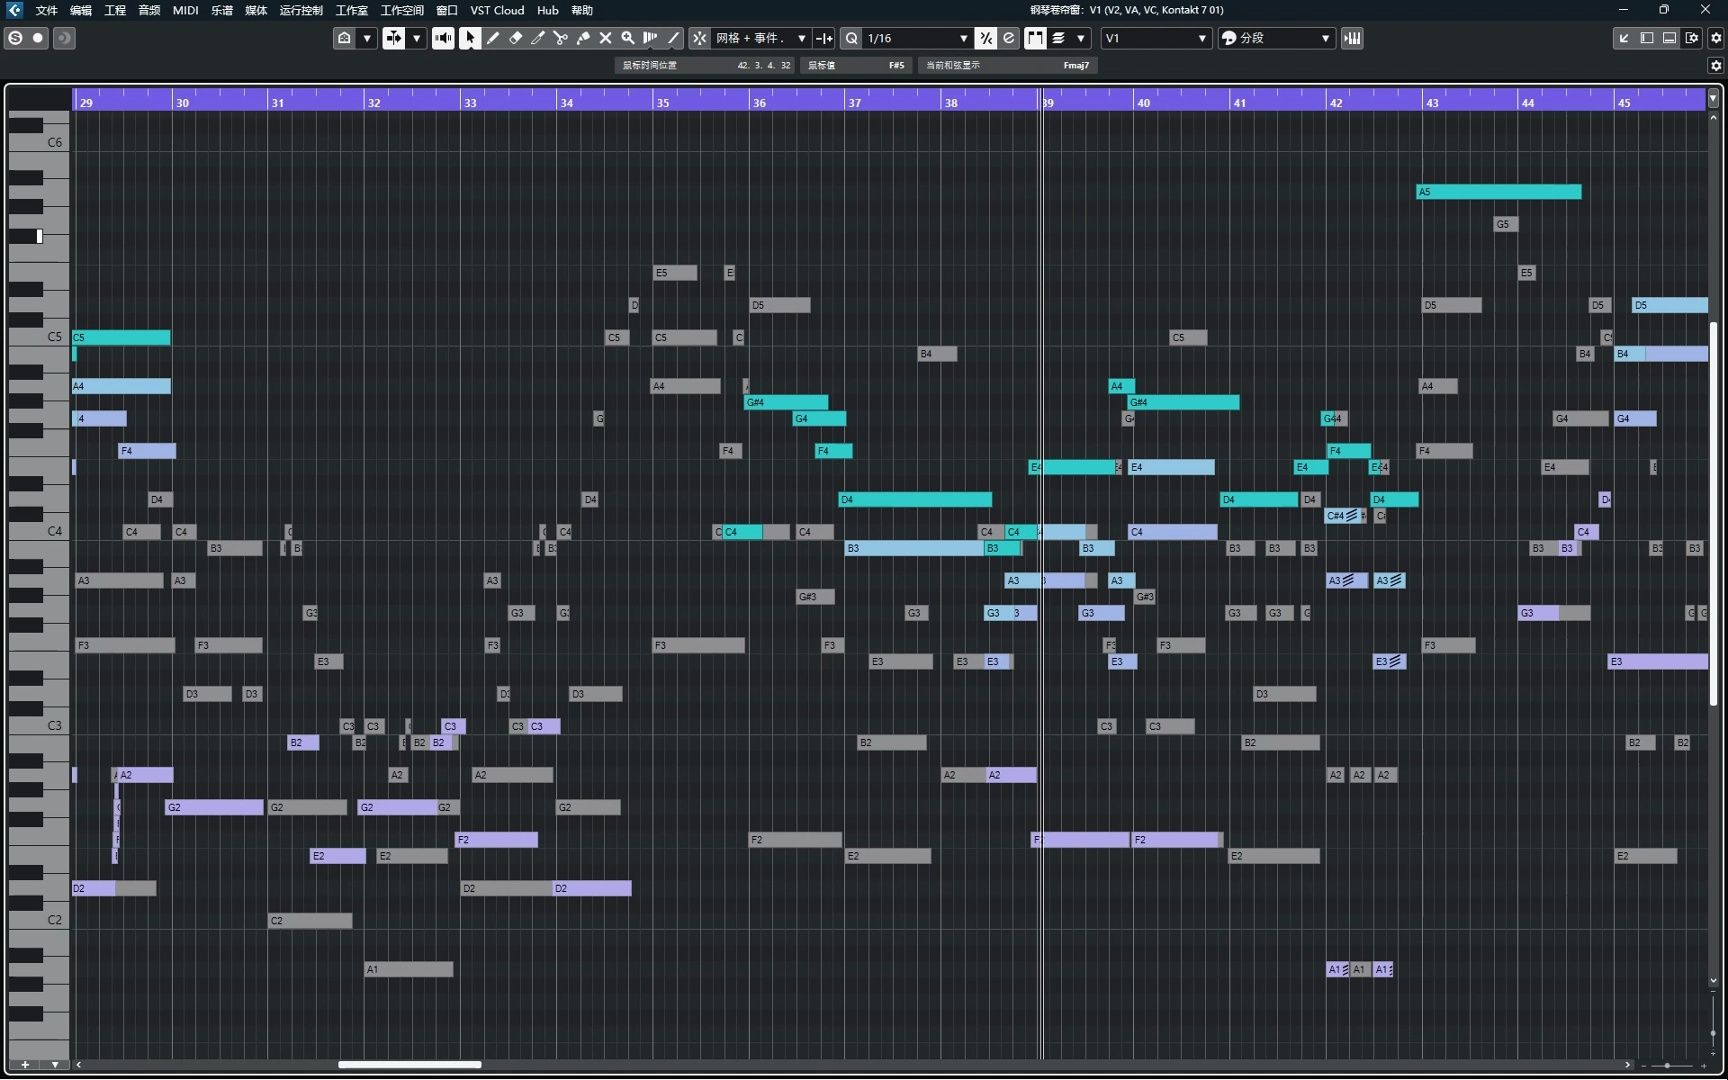This screenshot has width=1728, height=1080.
Task: Expand the note display options arrow
Action: point(1081,38)
